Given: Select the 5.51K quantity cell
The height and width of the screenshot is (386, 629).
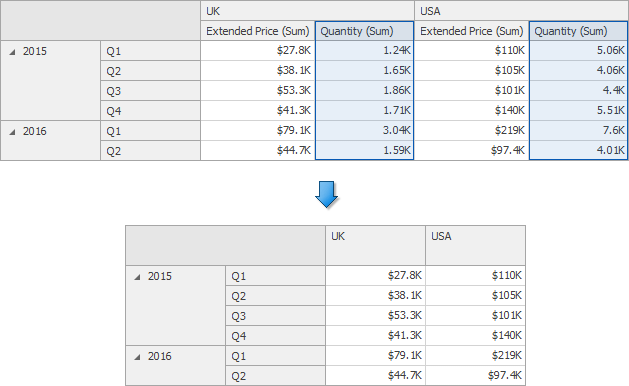Looking at the screenshot, I should (578, 111).
